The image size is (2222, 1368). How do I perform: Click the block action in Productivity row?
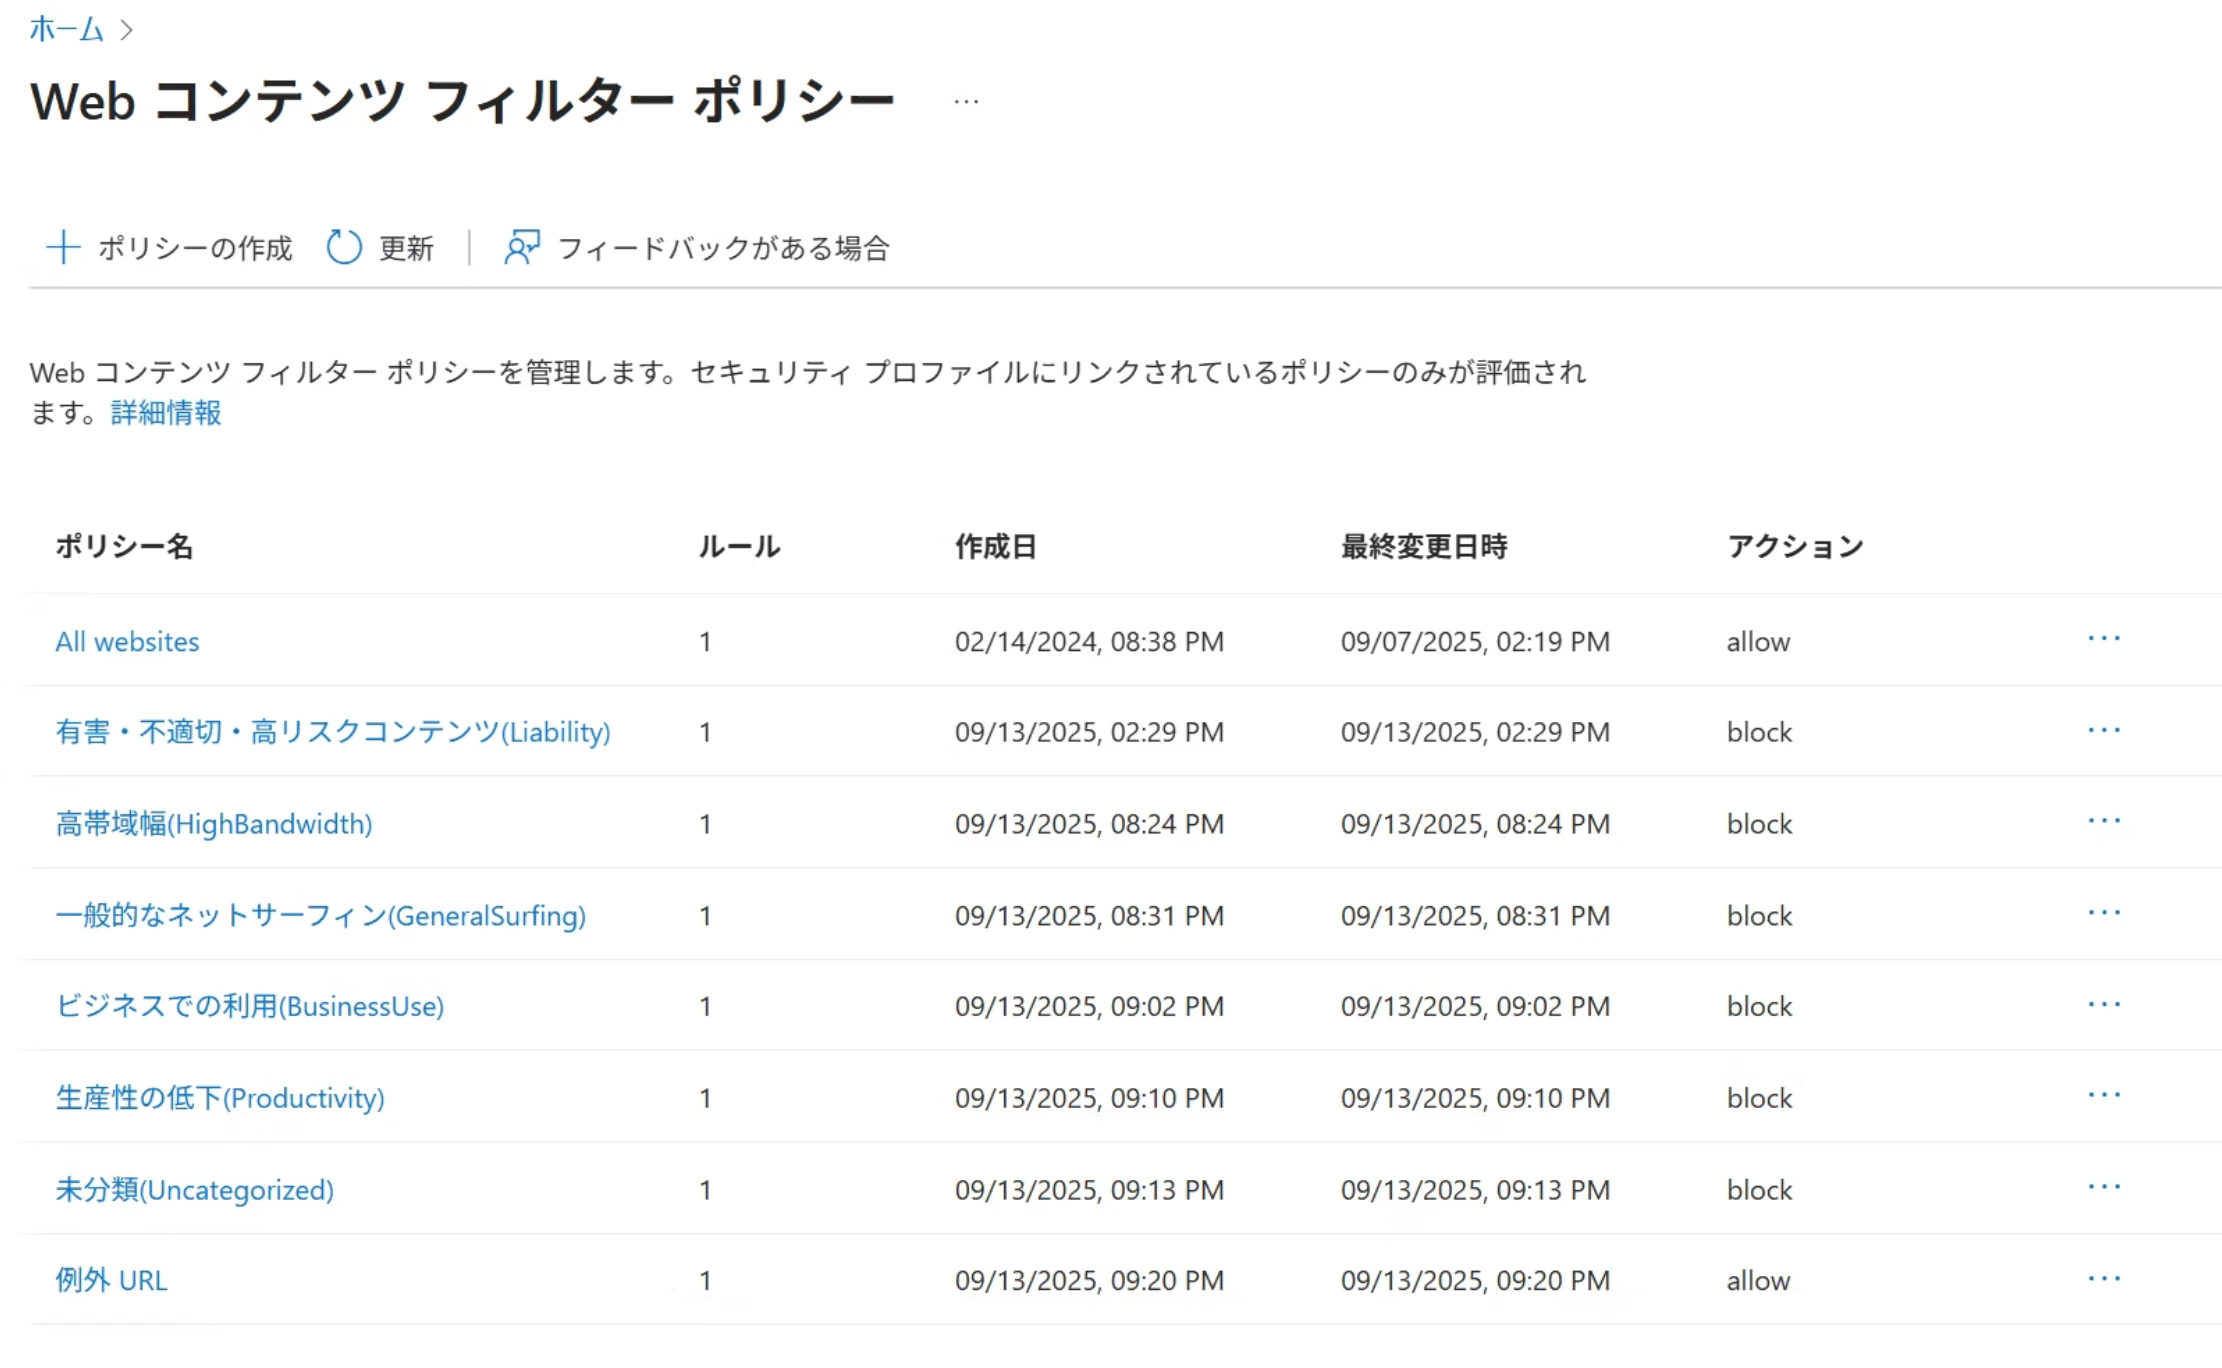[1759, 1098]
